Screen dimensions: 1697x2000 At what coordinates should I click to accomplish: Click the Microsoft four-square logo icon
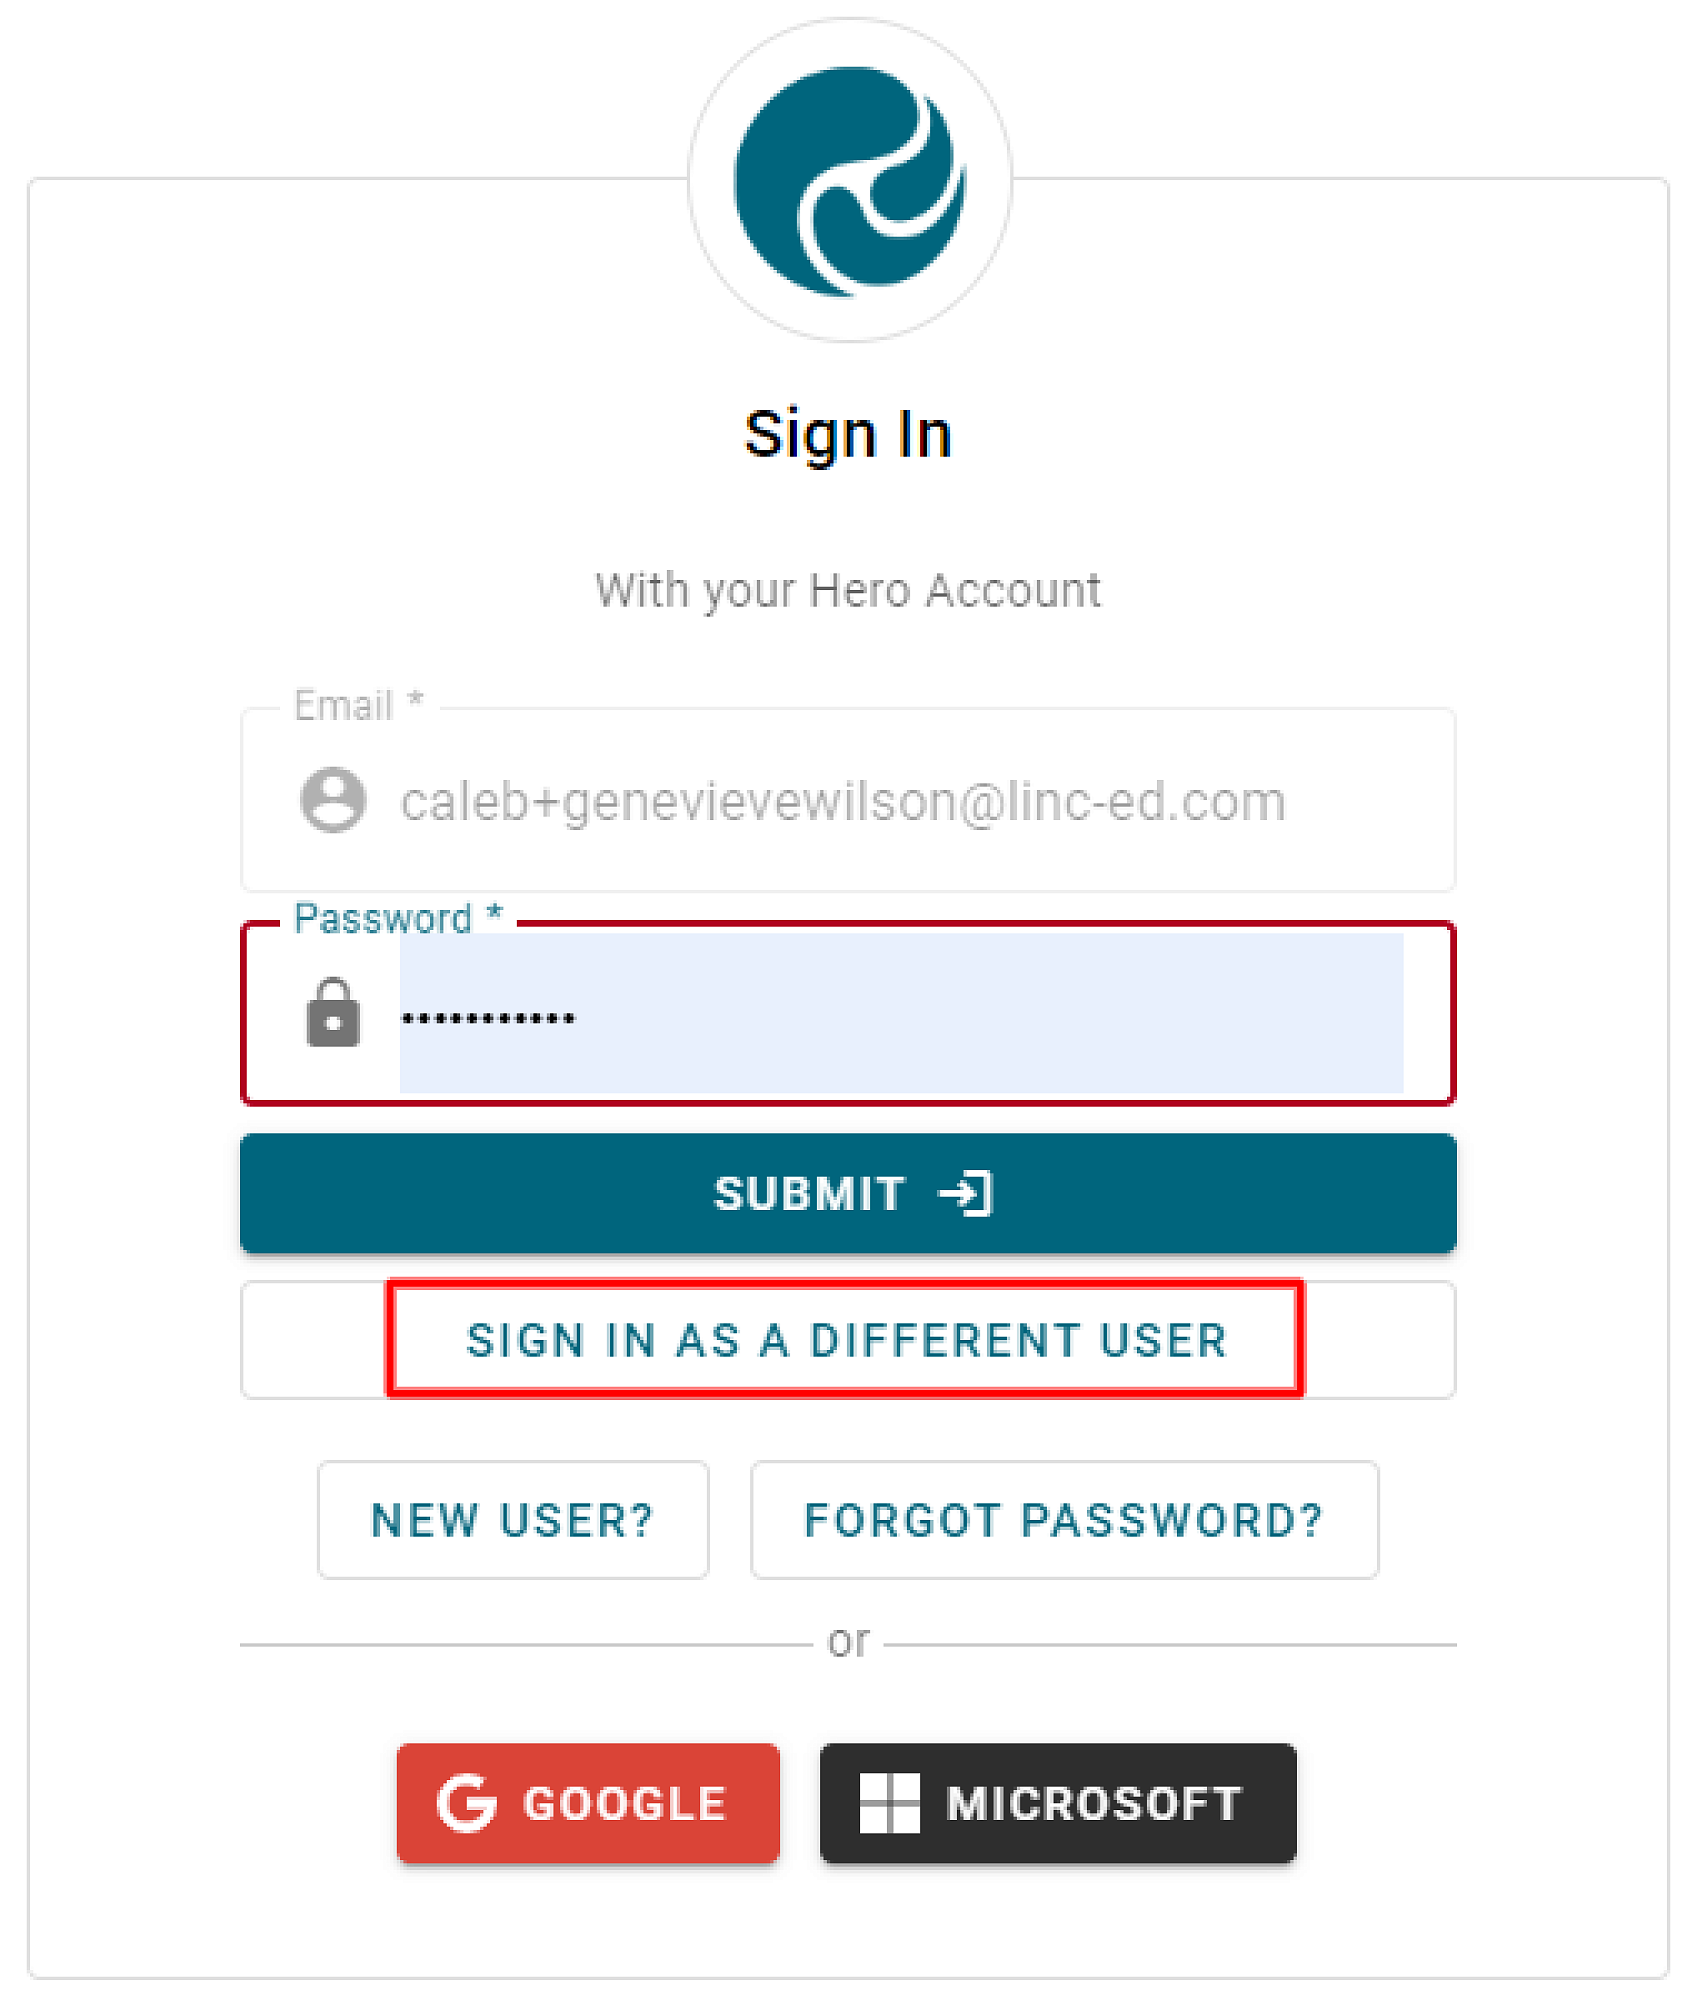point(889,1803)
